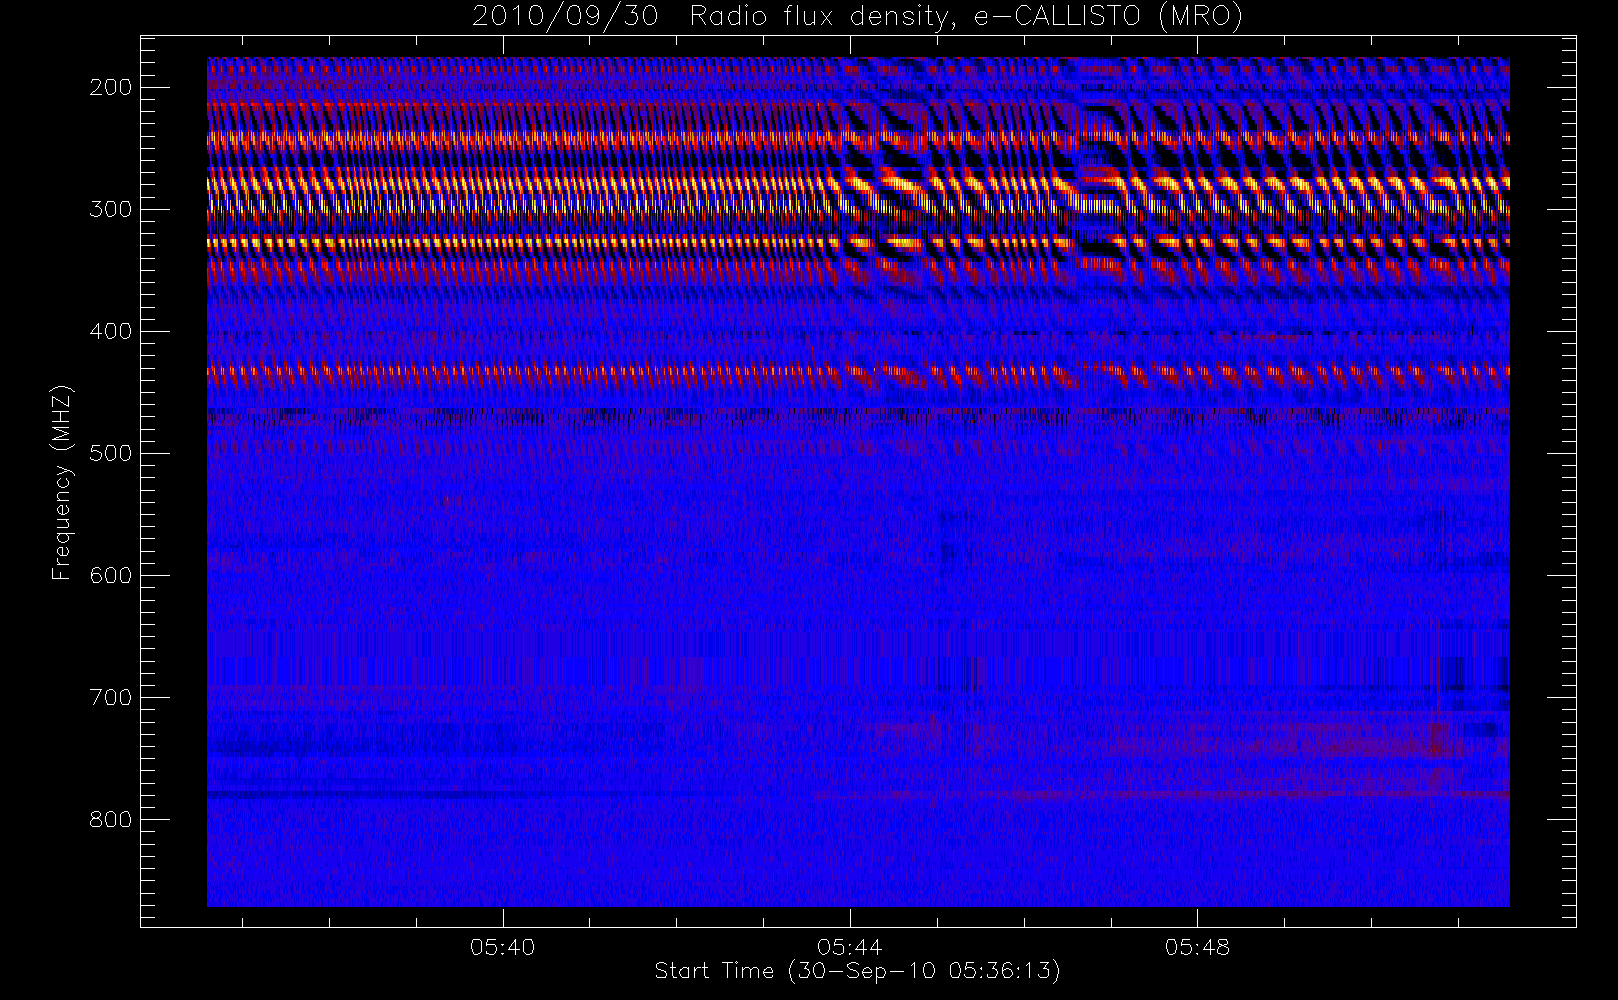The image size is (1618, 1000).
Task: Click the 'Start Time (30-Sep-10 05:36:13)' label
Action: pos(857,971)
